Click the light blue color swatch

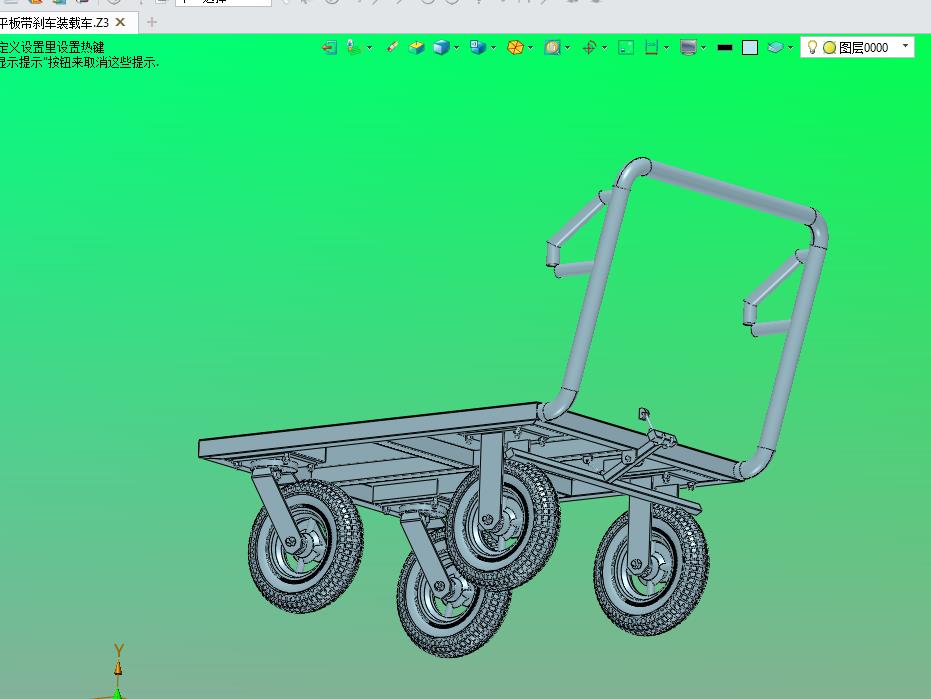[x=750, y=48]
